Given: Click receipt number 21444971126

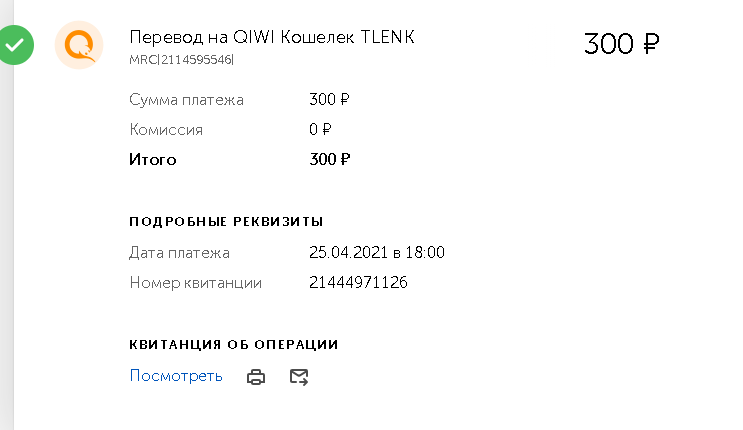Looking at the screenshot, I should (359, 283).
